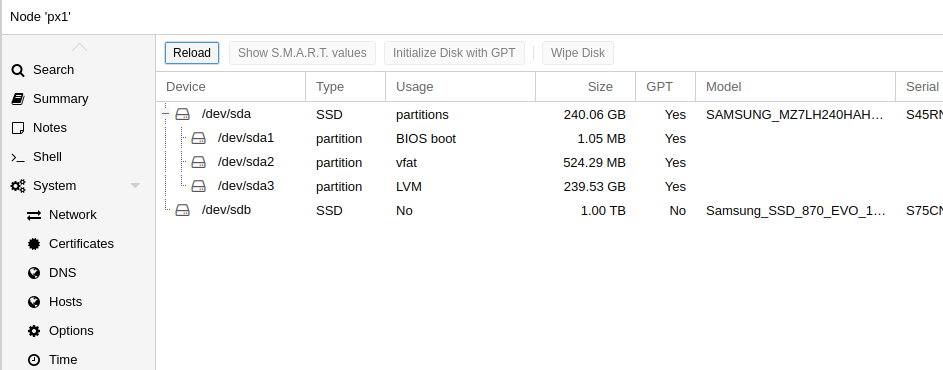943x370 pixels.
Task: Sort by the Type column header
Action: (345, 87)
